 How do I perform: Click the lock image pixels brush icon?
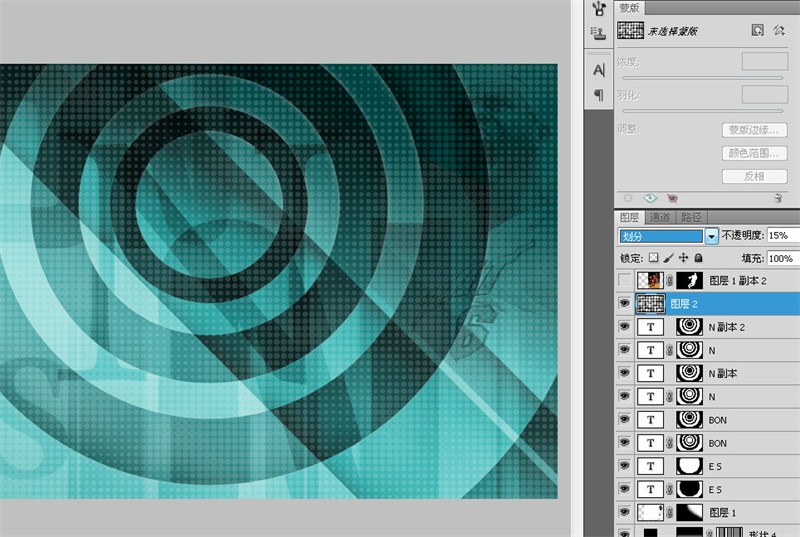tap(668, 258)
